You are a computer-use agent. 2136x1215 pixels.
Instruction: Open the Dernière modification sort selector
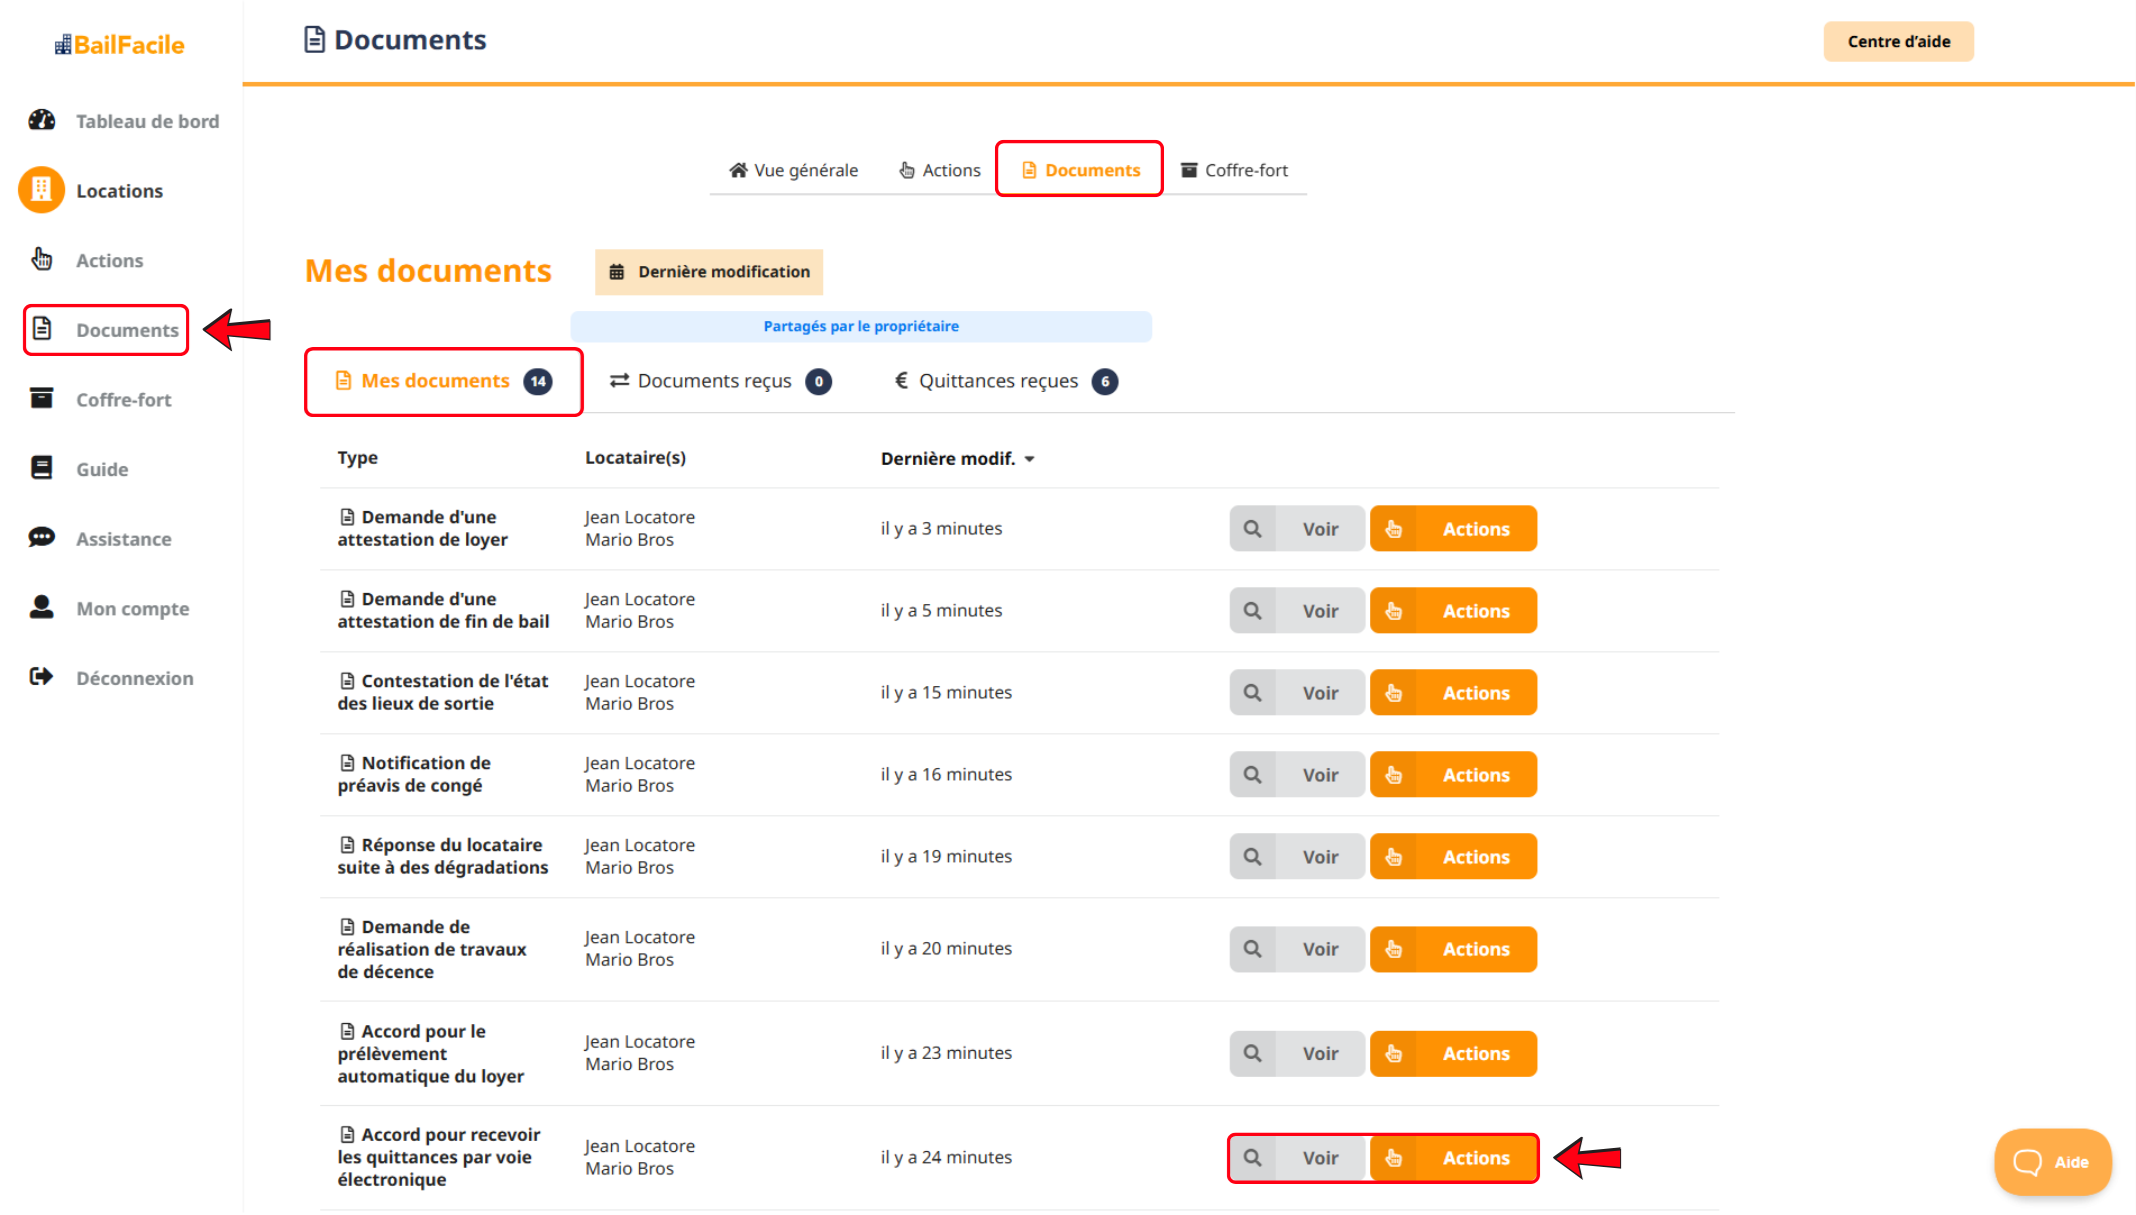[709, 272]
